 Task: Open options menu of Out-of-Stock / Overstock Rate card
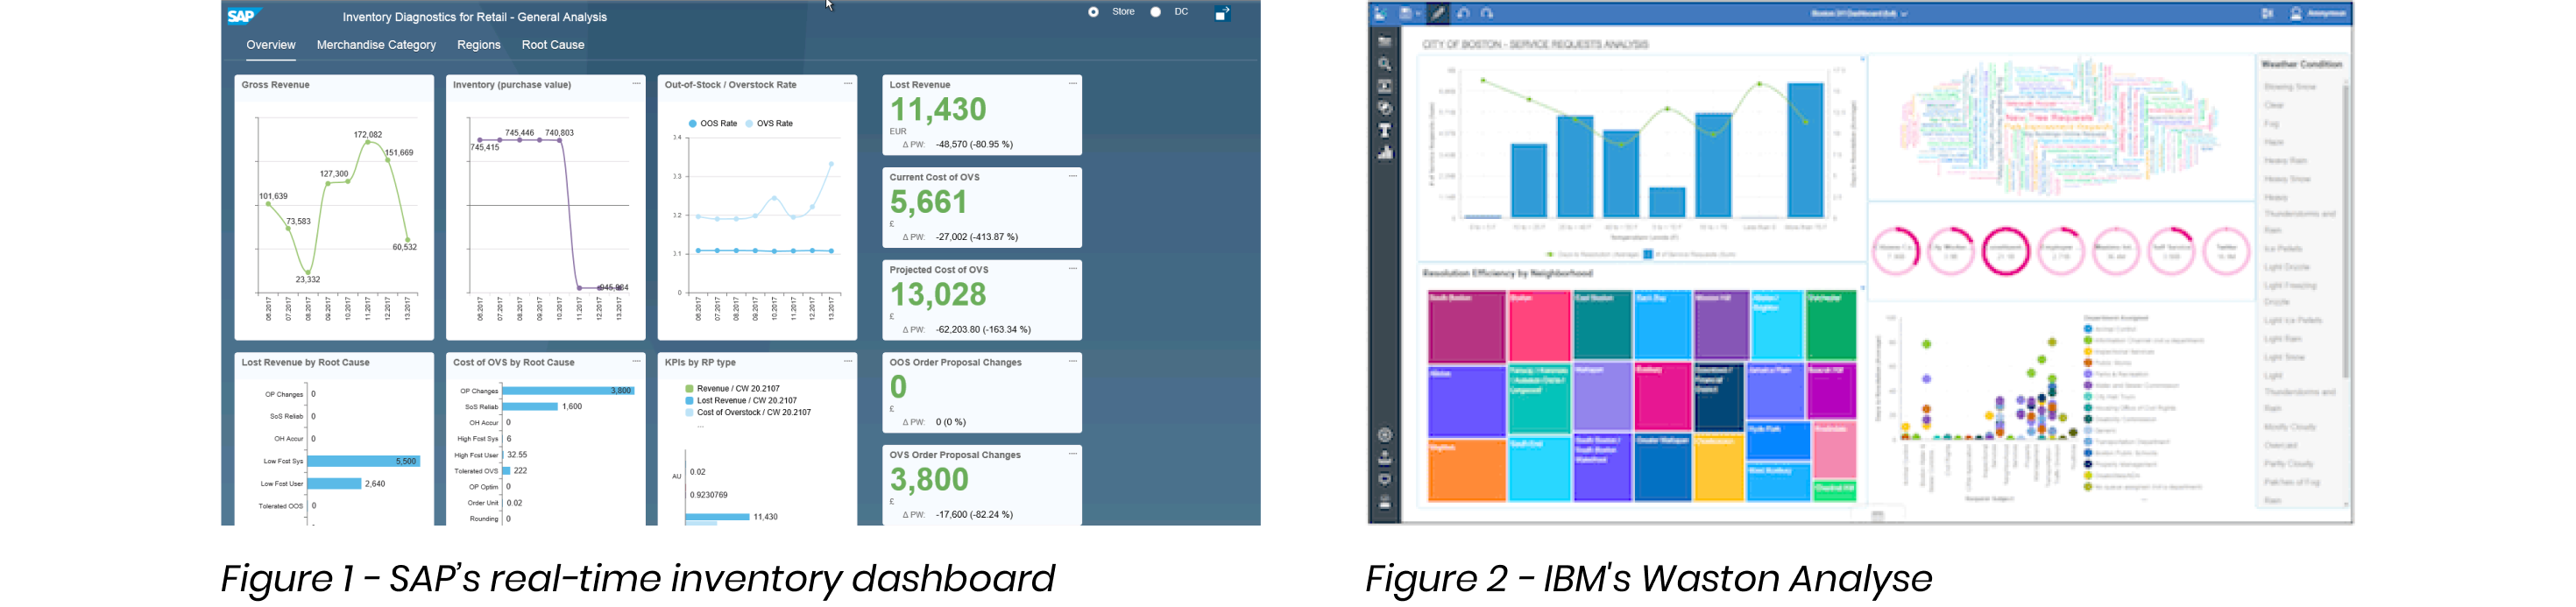pos(848,84)
